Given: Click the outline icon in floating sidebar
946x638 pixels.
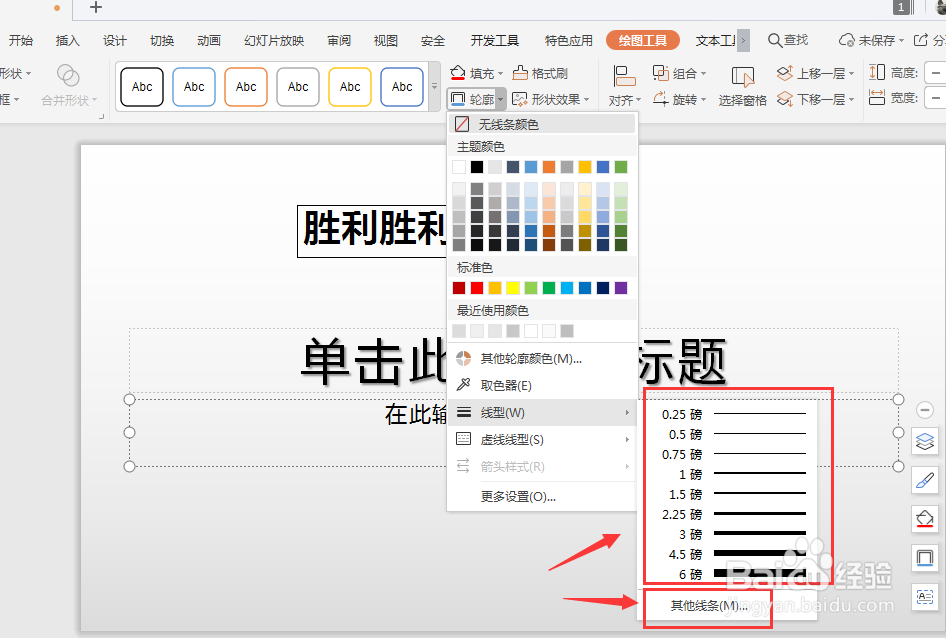Looking at the screenshot, I should click(925, 557).
